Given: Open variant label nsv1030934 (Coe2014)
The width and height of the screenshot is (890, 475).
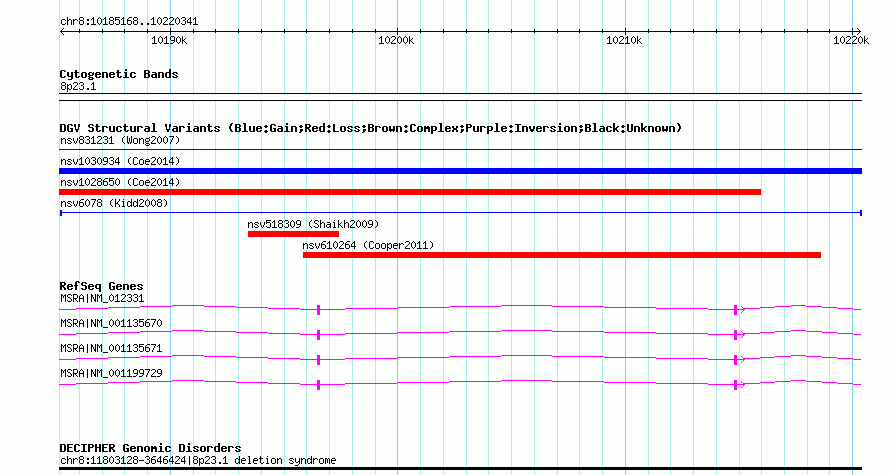Looking at the screenshot, I should pyautogui.click(x=120, y=161).
